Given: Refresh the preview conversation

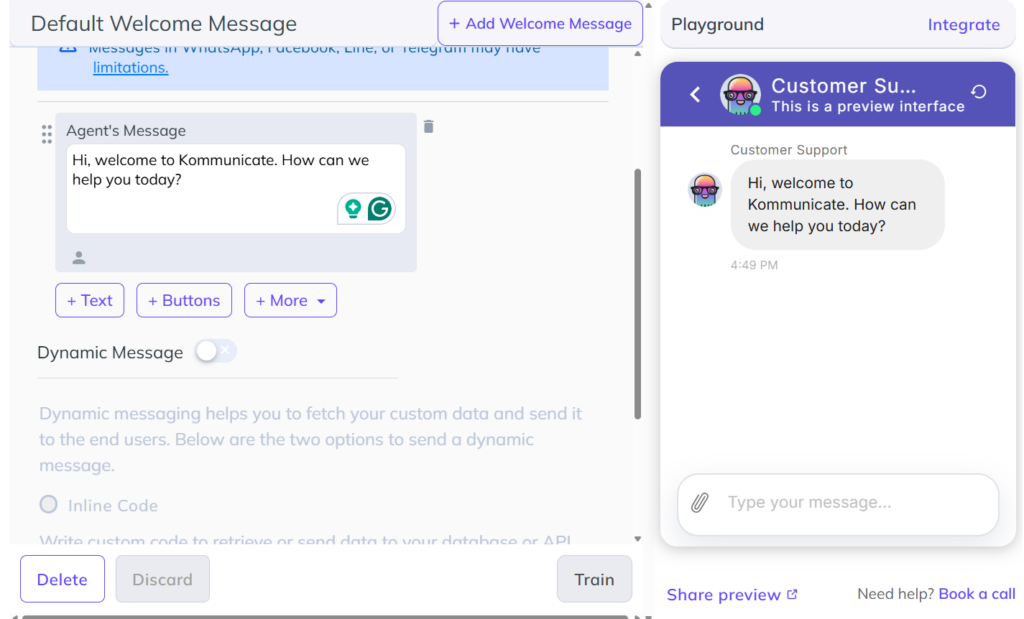Looking at the screenshot, I should pos(978,92).
